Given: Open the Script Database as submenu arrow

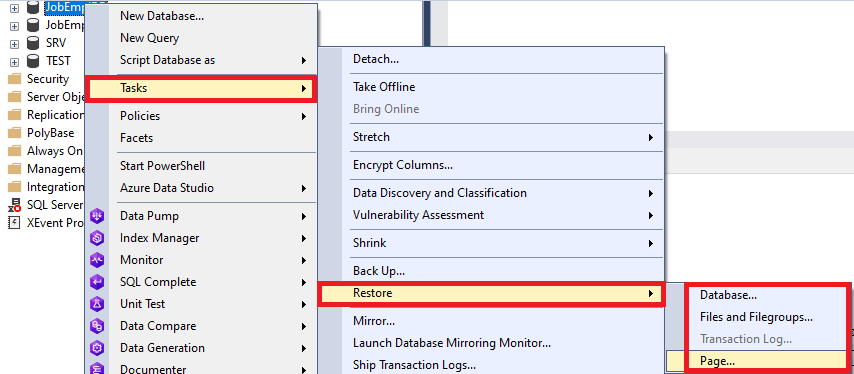Looking at the screenshot, I should coord(304,60).
